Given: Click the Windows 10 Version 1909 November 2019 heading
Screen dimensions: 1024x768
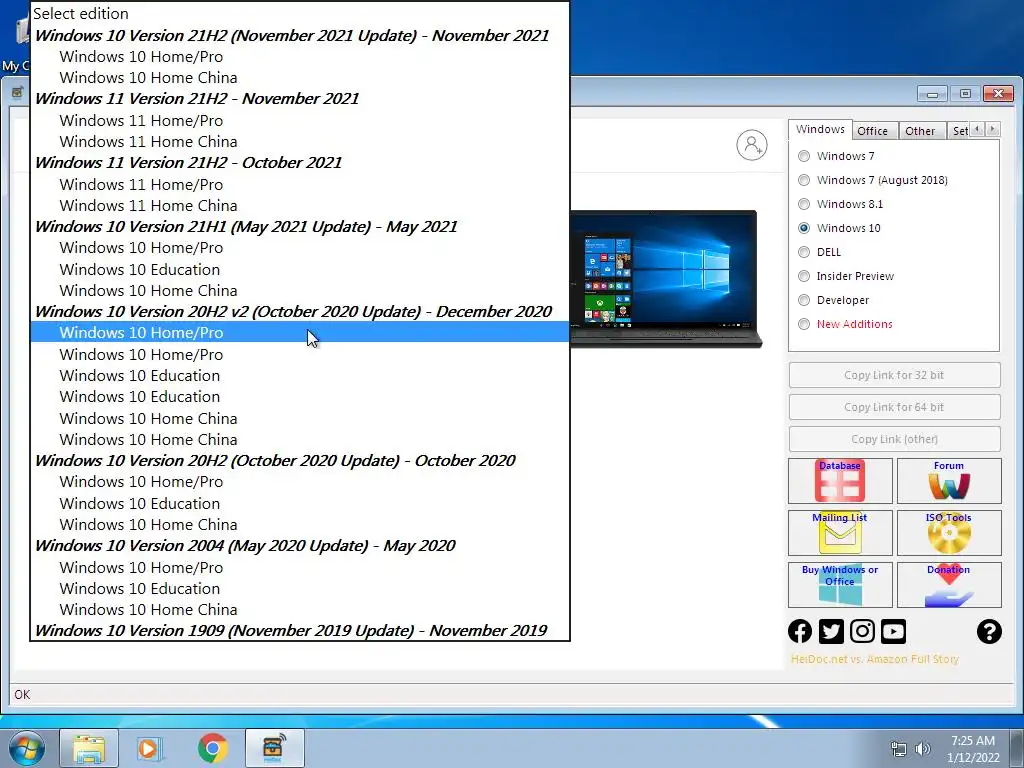Looking at the screenshot, I should pyautogui.click(x=300, y=630).
